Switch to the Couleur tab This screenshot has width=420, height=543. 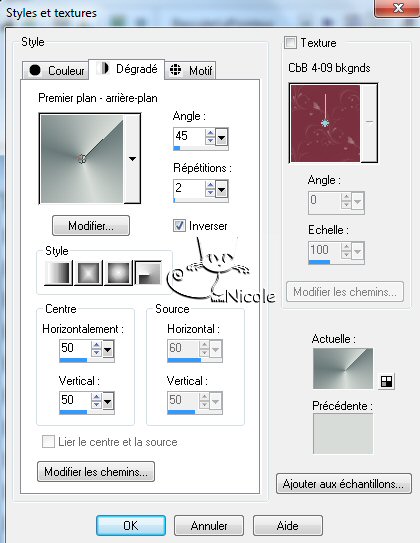[x=56, y=71]
